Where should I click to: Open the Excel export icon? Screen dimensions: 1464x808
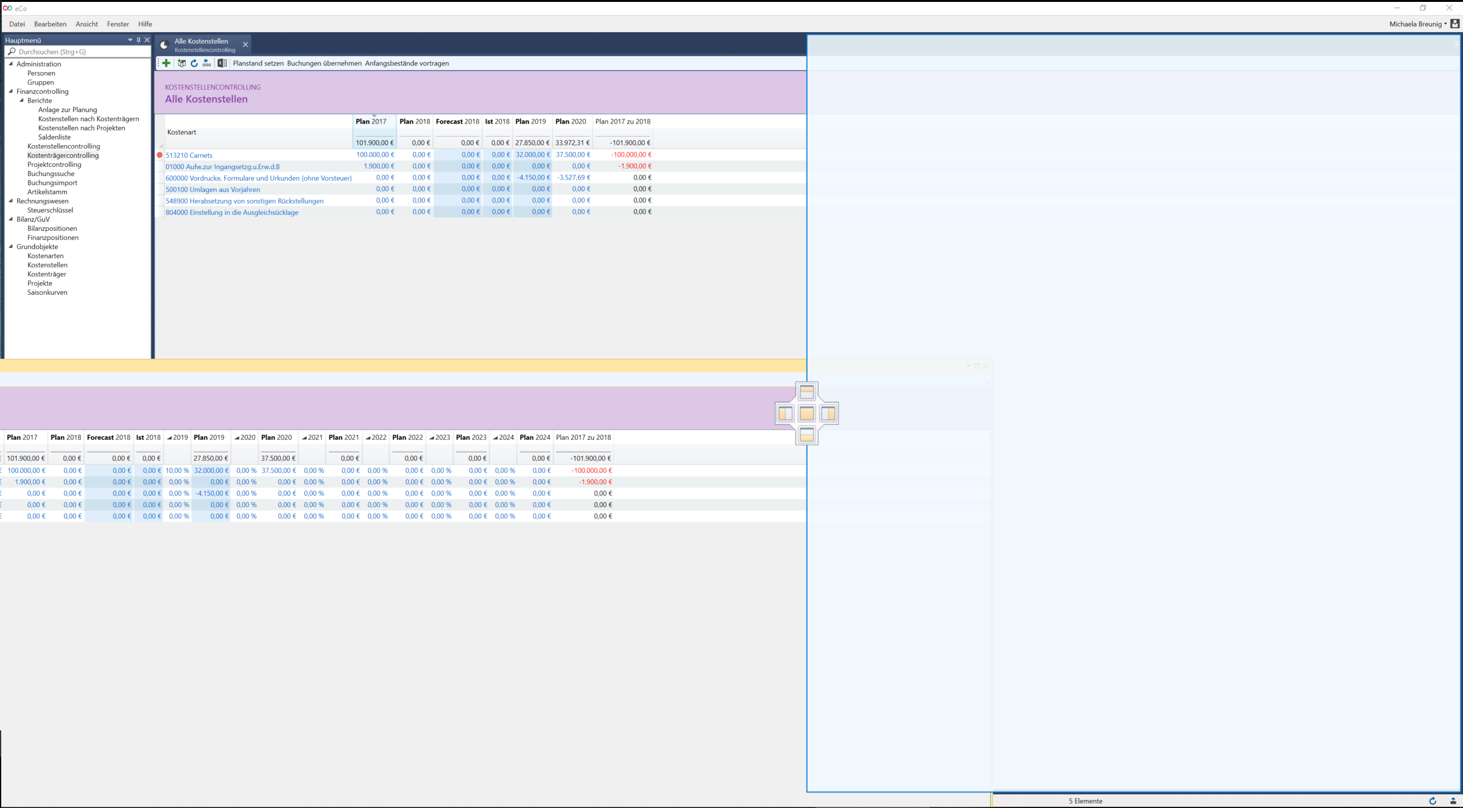point(222,63)
